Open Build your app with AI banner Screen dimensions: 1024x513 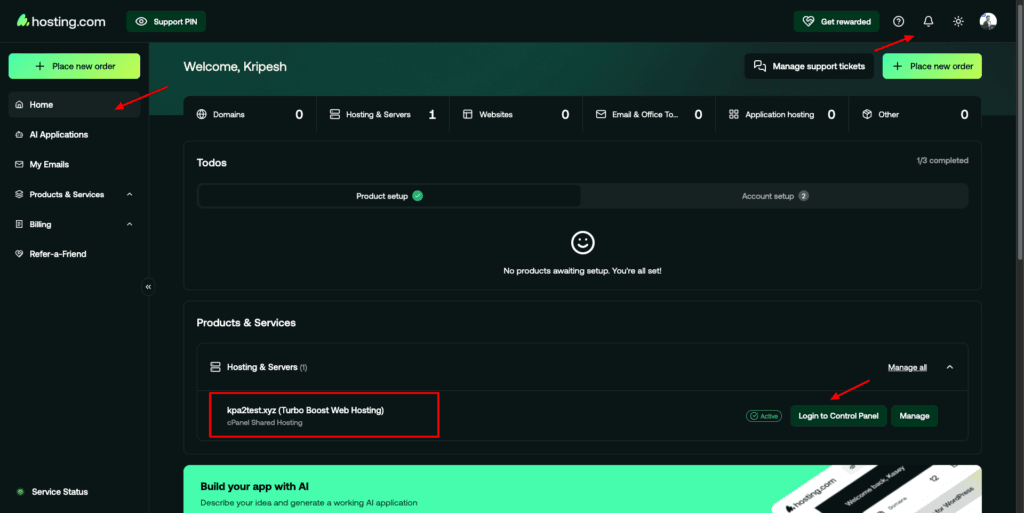583,489
